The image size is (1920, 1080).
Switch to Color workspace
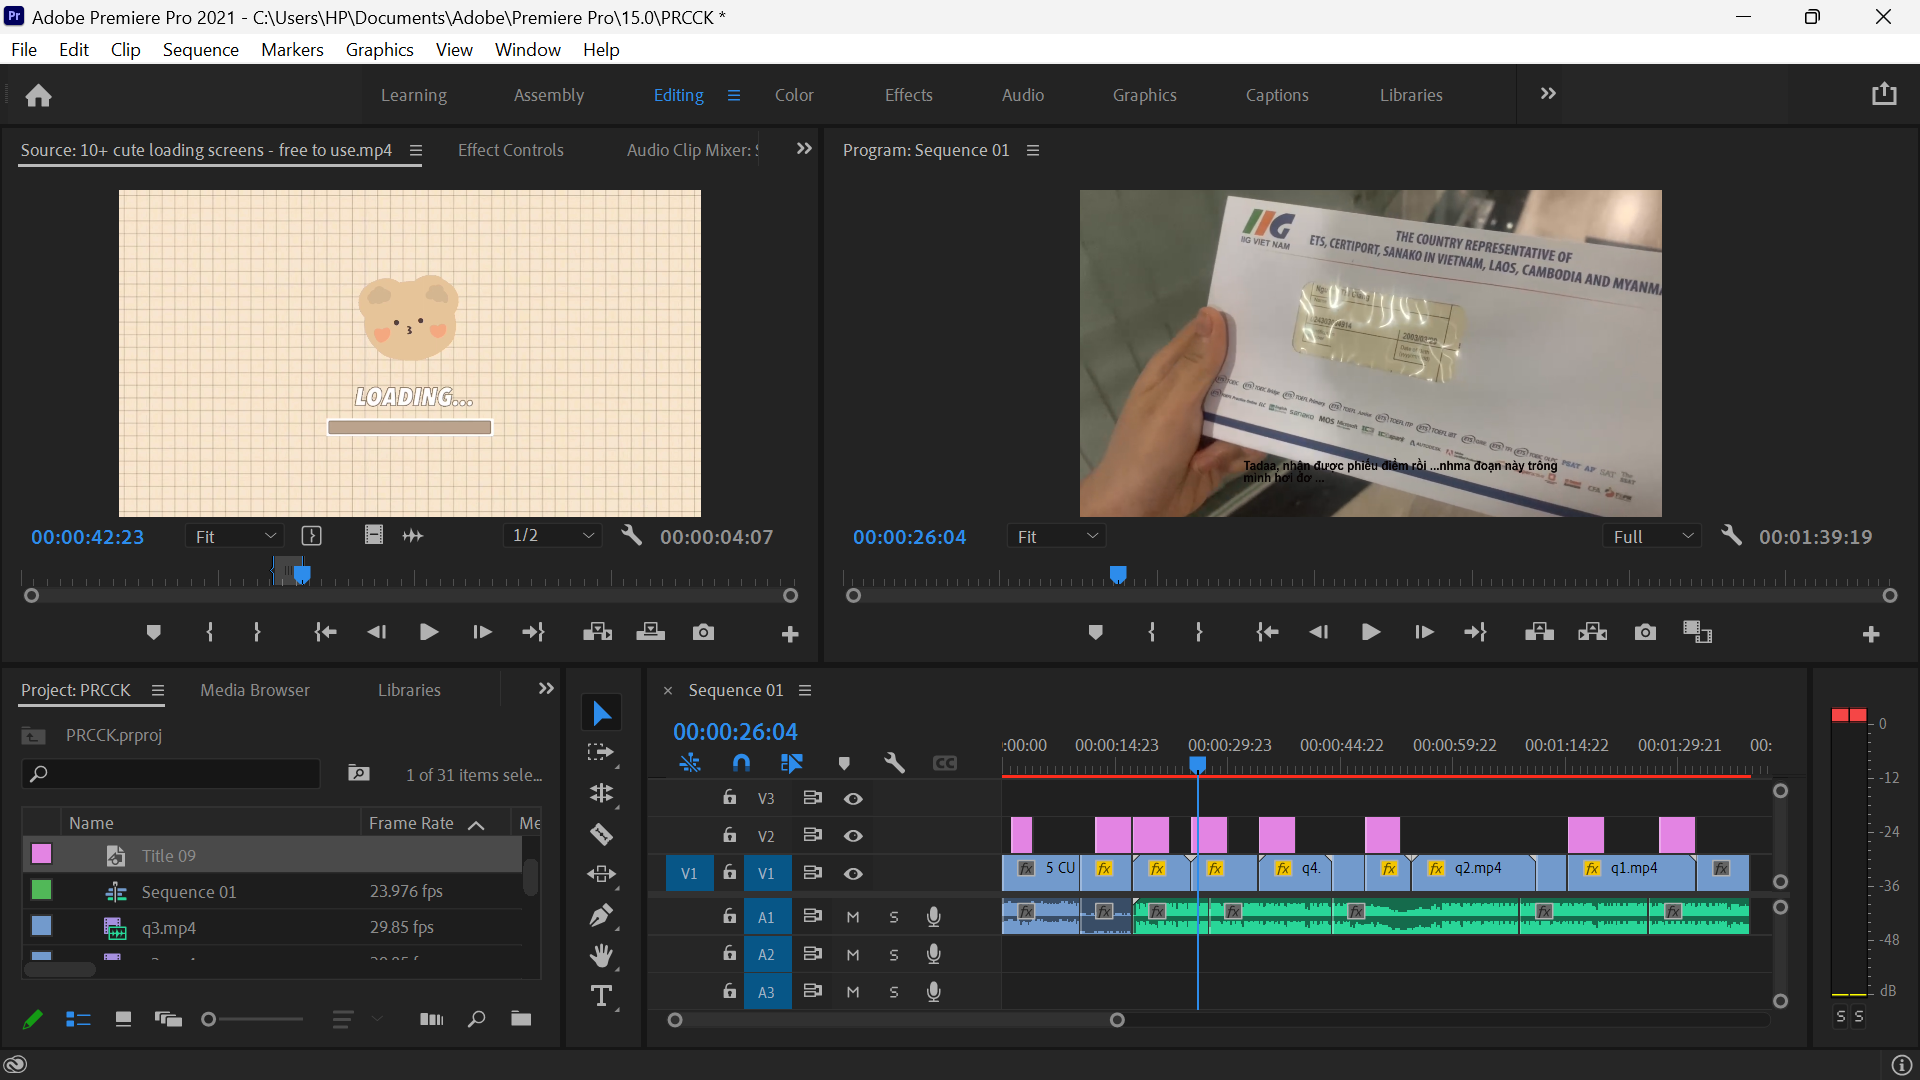794,95
